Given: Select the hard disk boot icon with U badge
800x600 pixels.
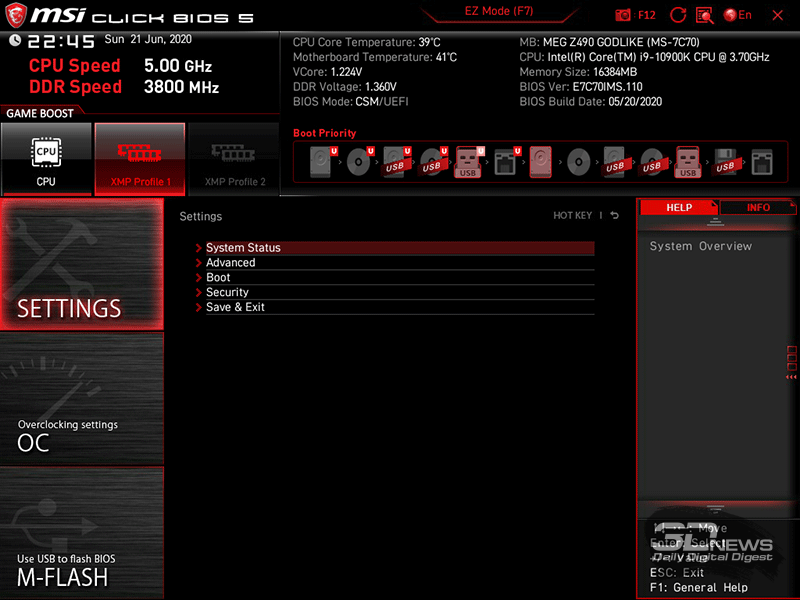Looking at the screenshot, I should point(323,162).
